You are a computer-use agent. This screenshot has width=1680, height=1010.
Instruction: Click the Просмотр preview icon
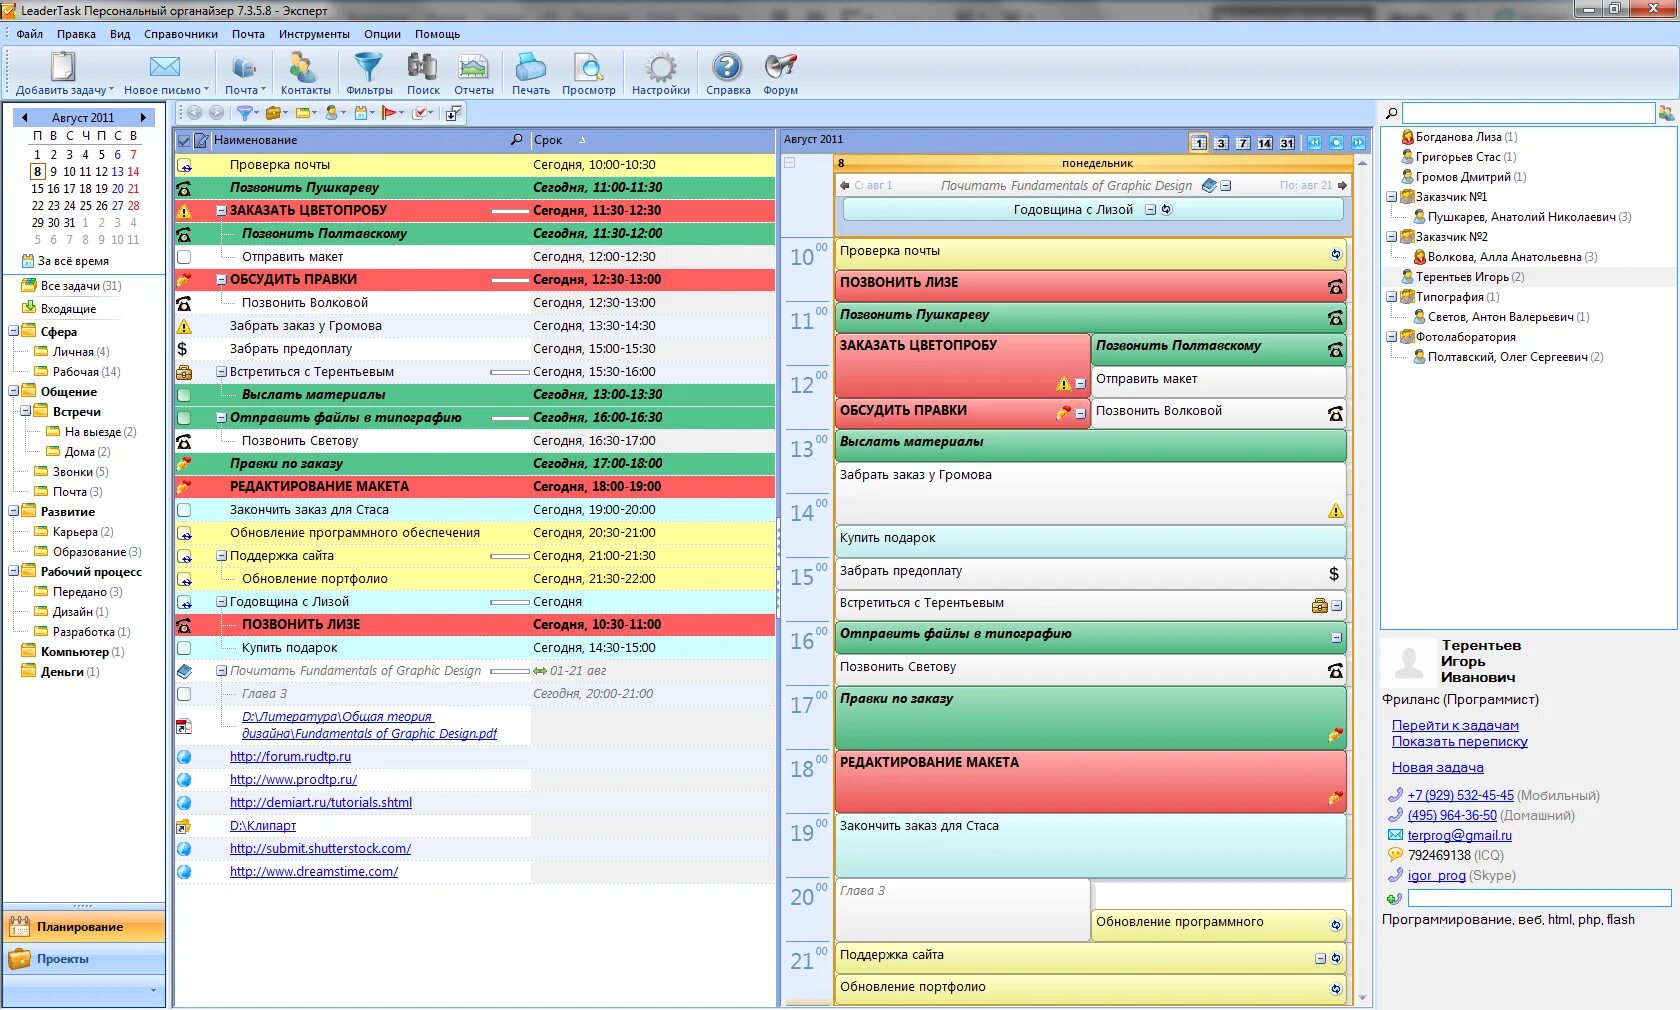(x=588, y=67)
